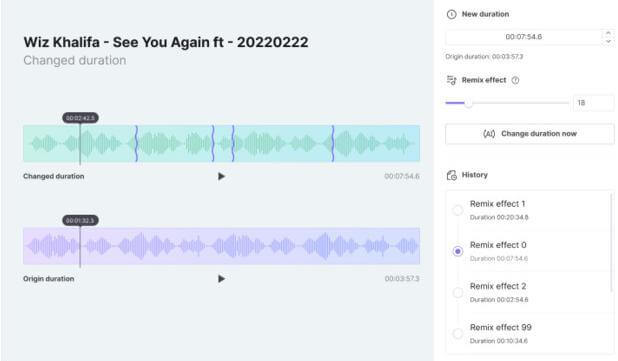Screen dimensions: 618x361
Task: Select Remix effect 2 radio button
Action: coord(458,292)
